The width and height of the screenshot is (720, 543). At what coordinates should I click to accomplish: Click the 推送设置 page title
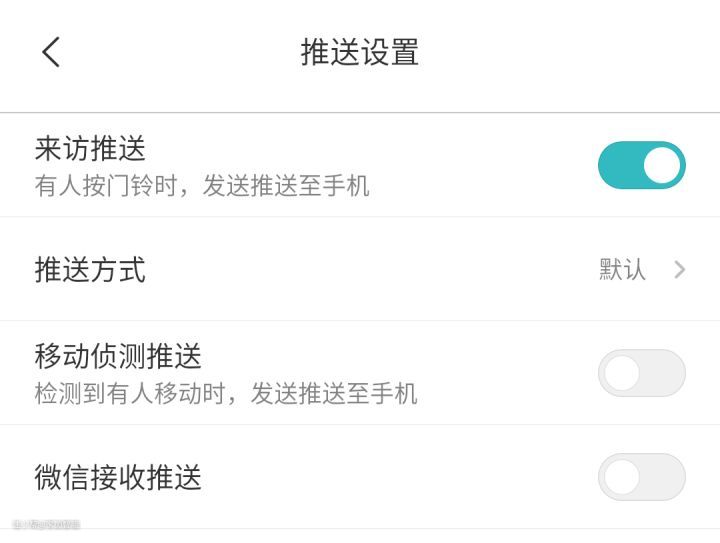[360, 52]
